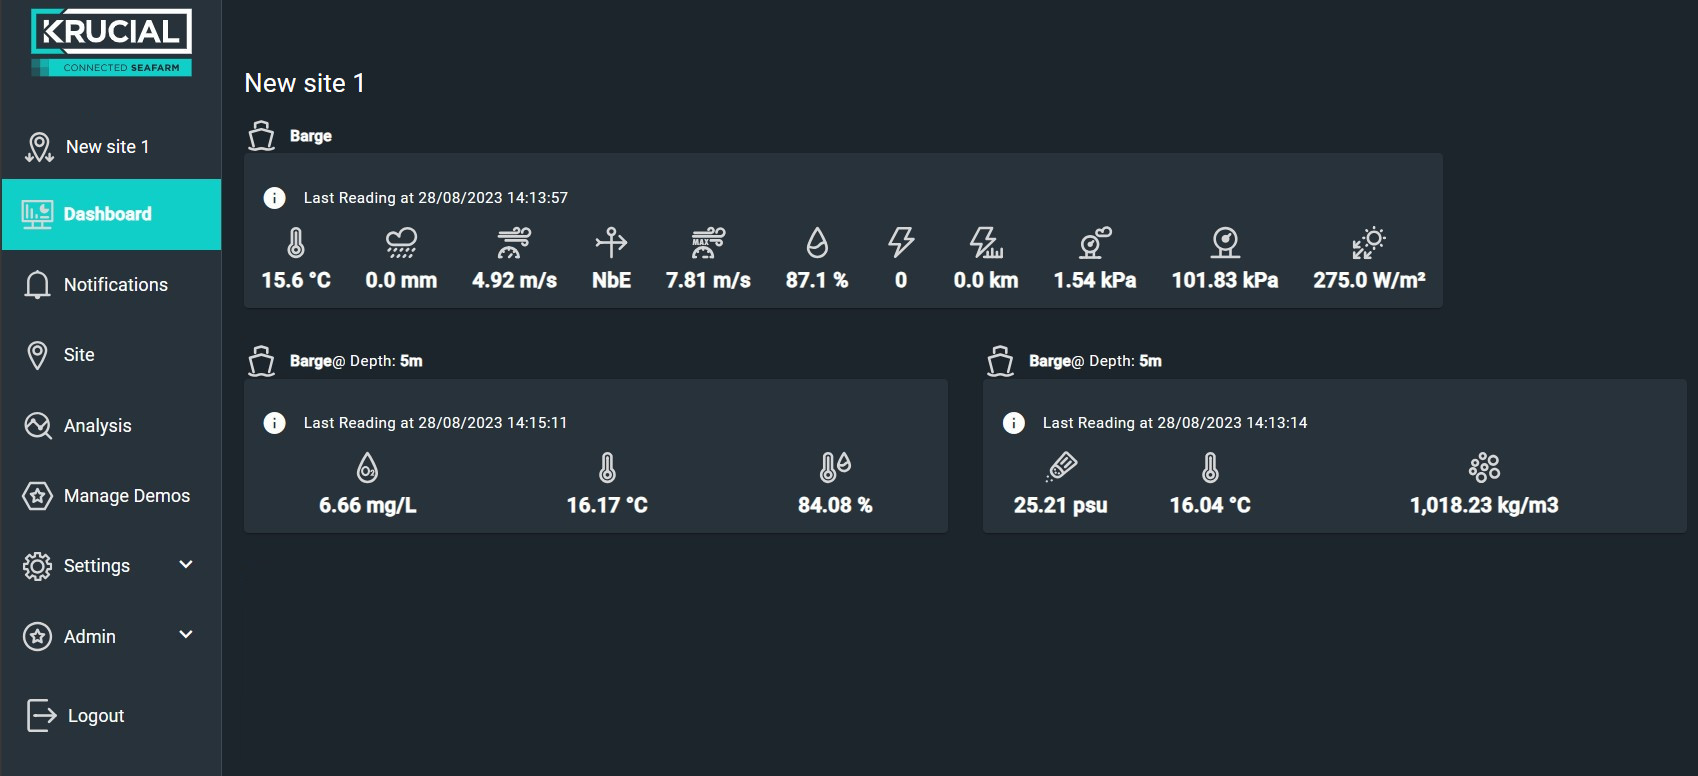Image resolution: width=1698 pixels, height=776 pixels.
Task: Click the lightning bolt icon above 0
Action: coord(901,243)
